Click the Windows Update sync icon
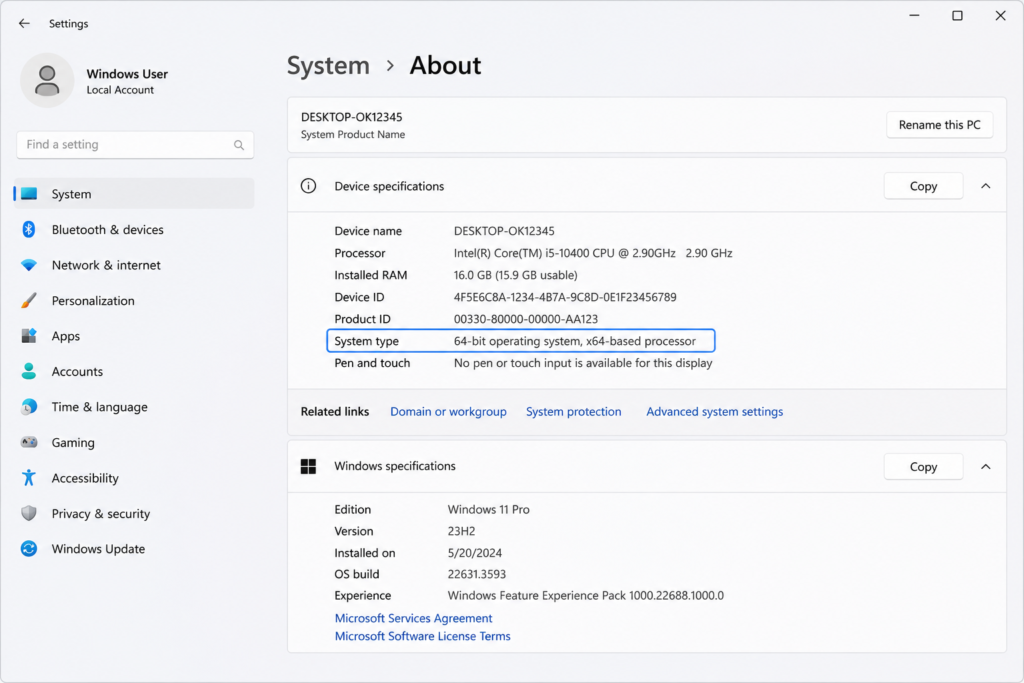 coord(29,548)
